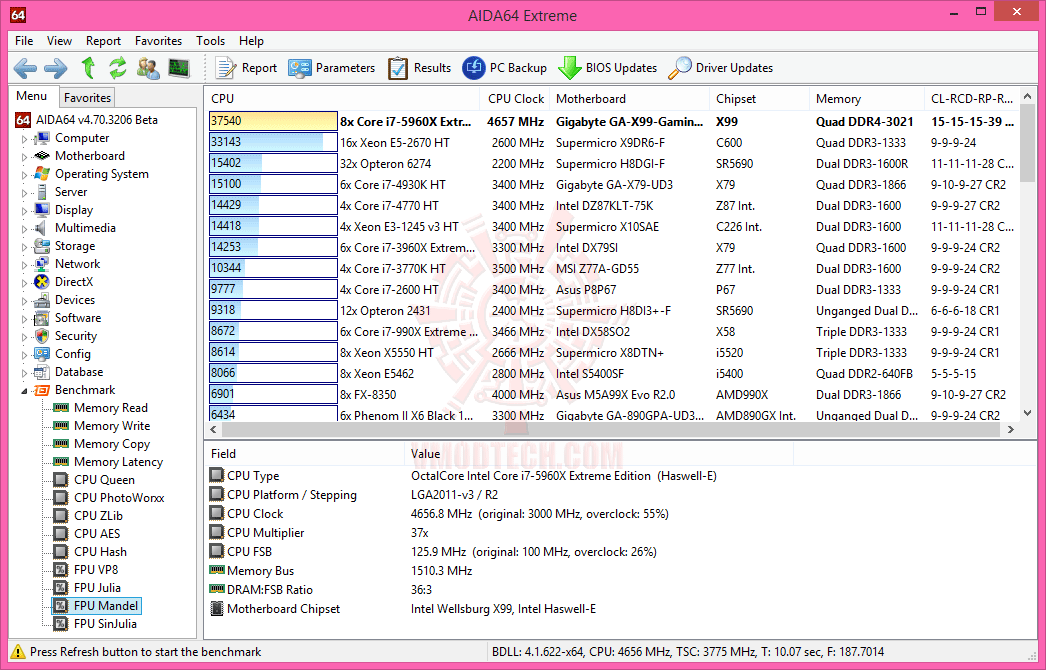Click the Refresh icon to start benchmark
The height and width of the screenshot is (670, 1046).
pyautogui.click(x=118, y=68)
